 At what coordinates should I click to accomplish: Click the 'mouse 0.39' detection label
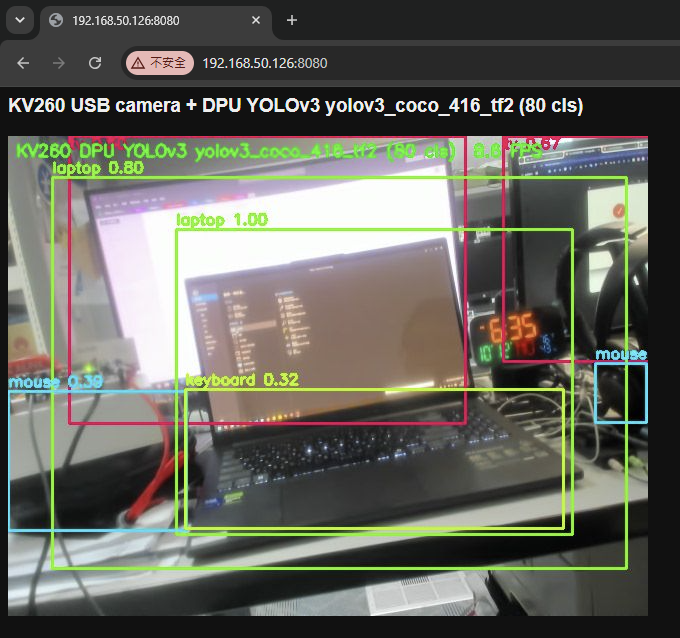pos(56,382)
